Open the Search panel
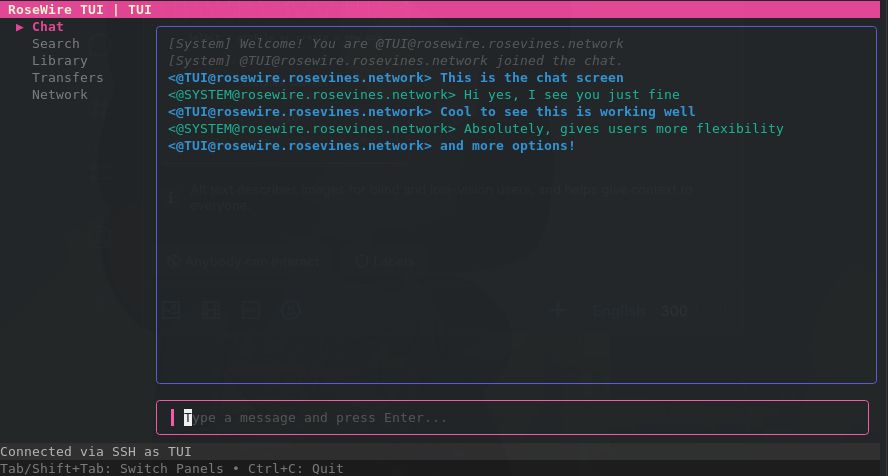The image size is (888, 476). point(56,44)
